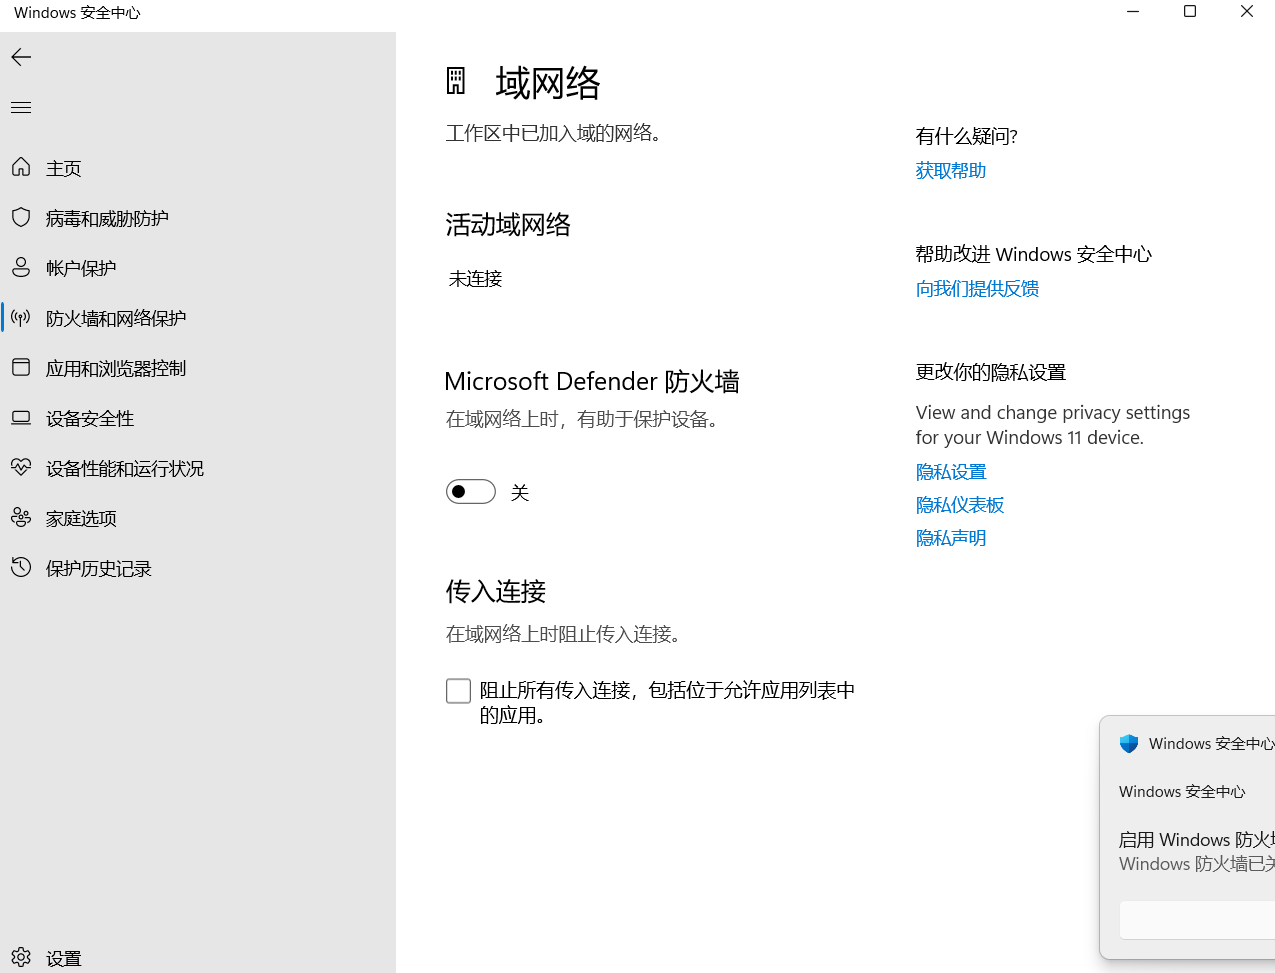1275x973 pixels.
Task: Close the Windows 安全中心 window
Action: [x=1247, y=12]
